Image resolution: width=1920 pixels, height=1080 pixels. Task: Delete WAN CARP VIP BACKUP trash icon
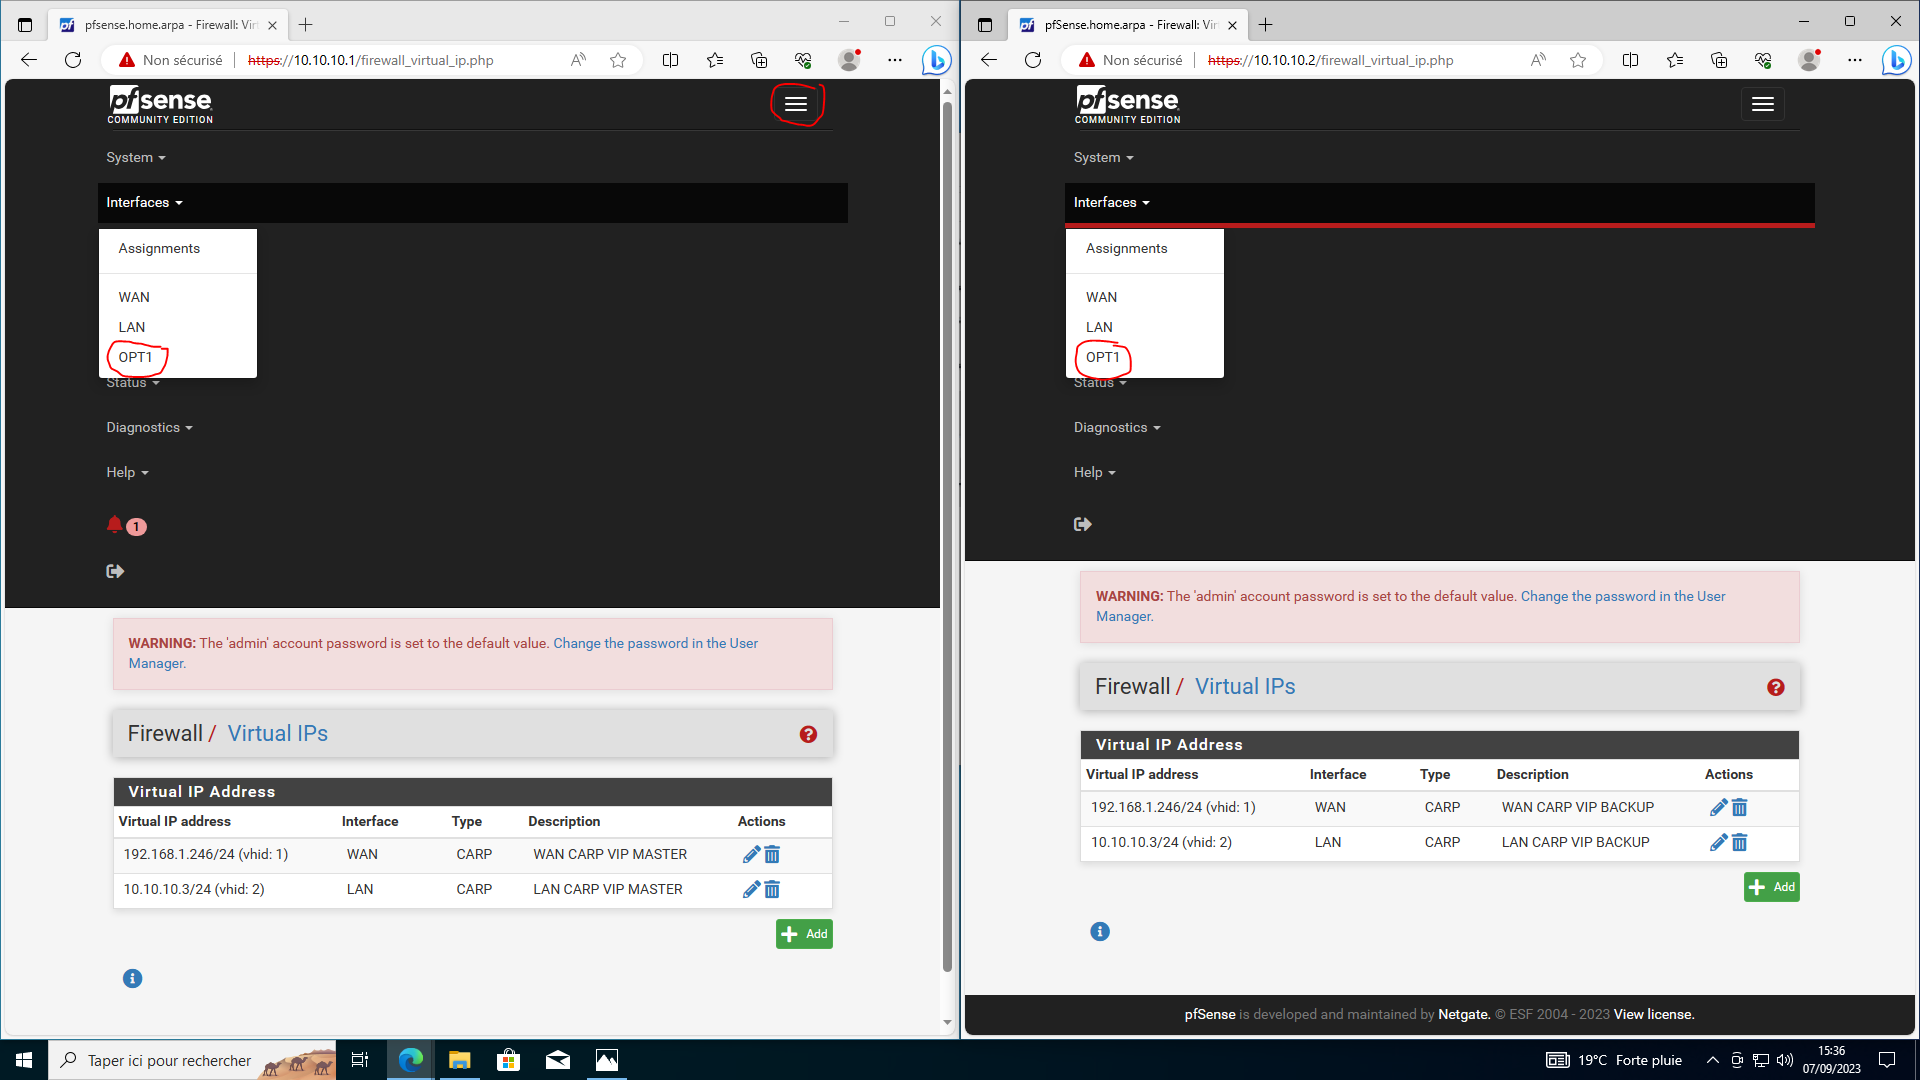[1740, 808]
